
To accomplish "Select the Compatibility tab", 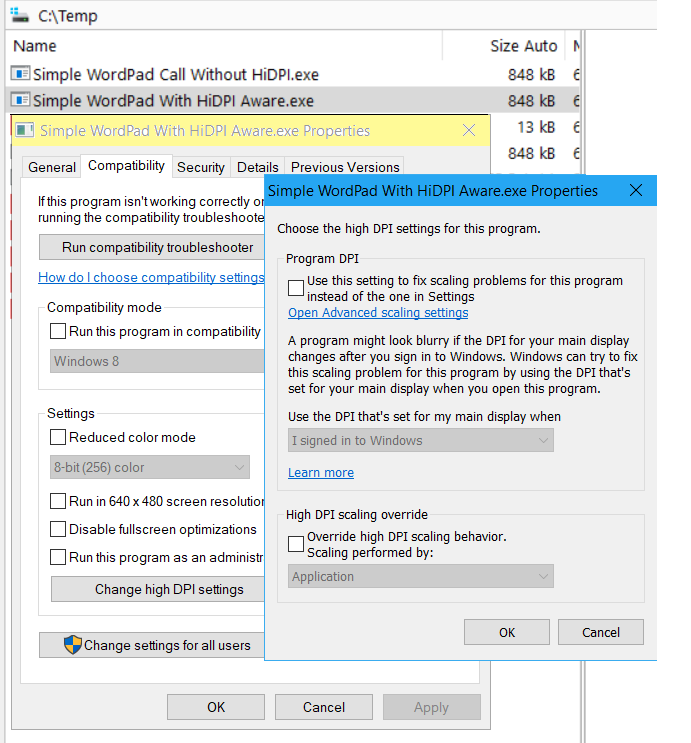I will click(126, 166).
